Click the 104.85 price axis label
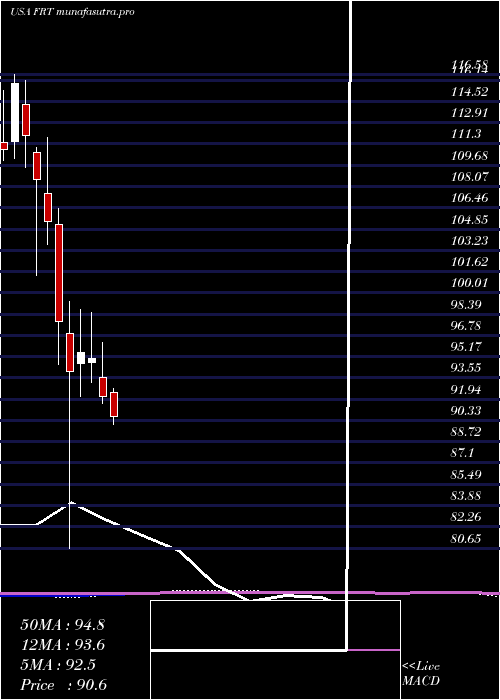Viewport: 500px width, 700px height. tap(469, 220)
